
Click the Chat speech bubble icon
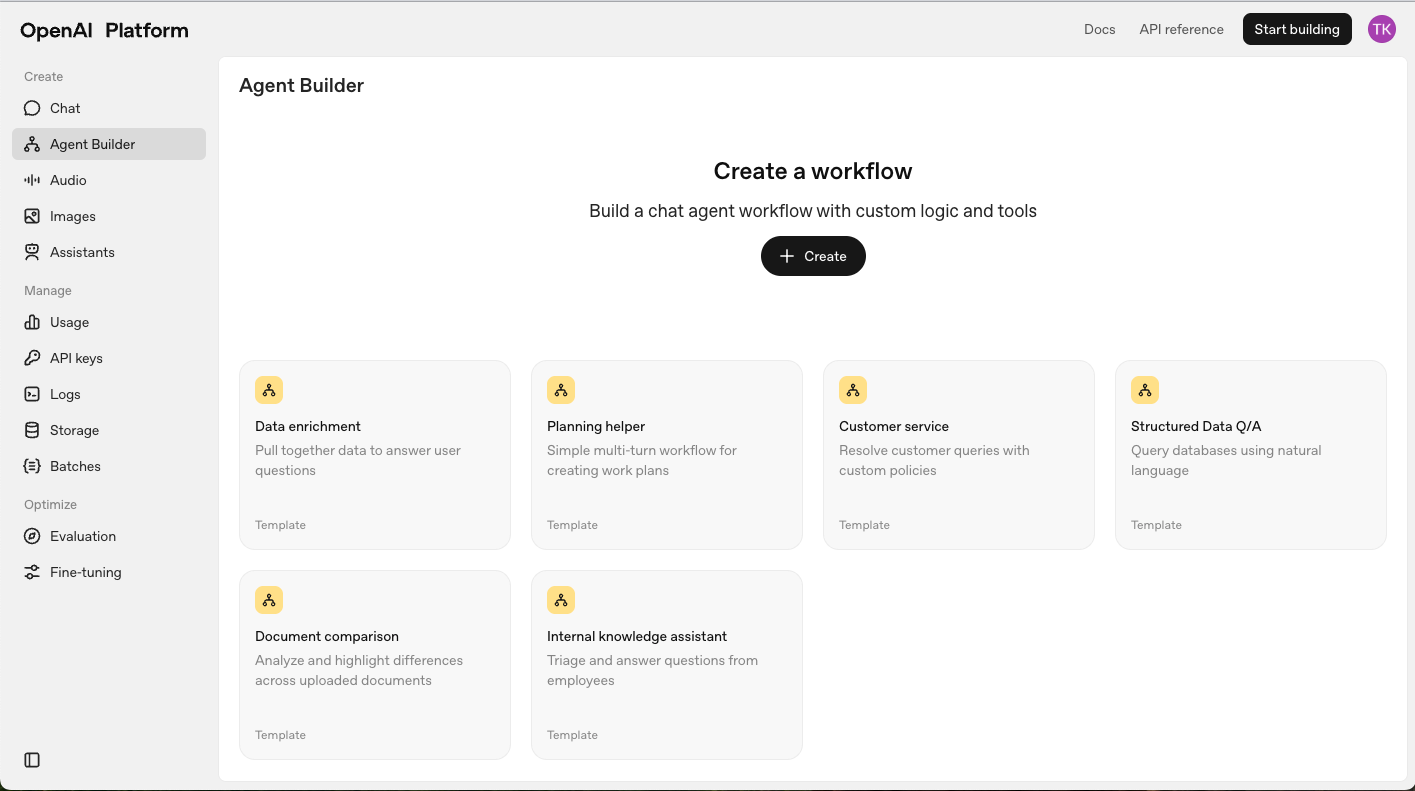click(32, 108)
